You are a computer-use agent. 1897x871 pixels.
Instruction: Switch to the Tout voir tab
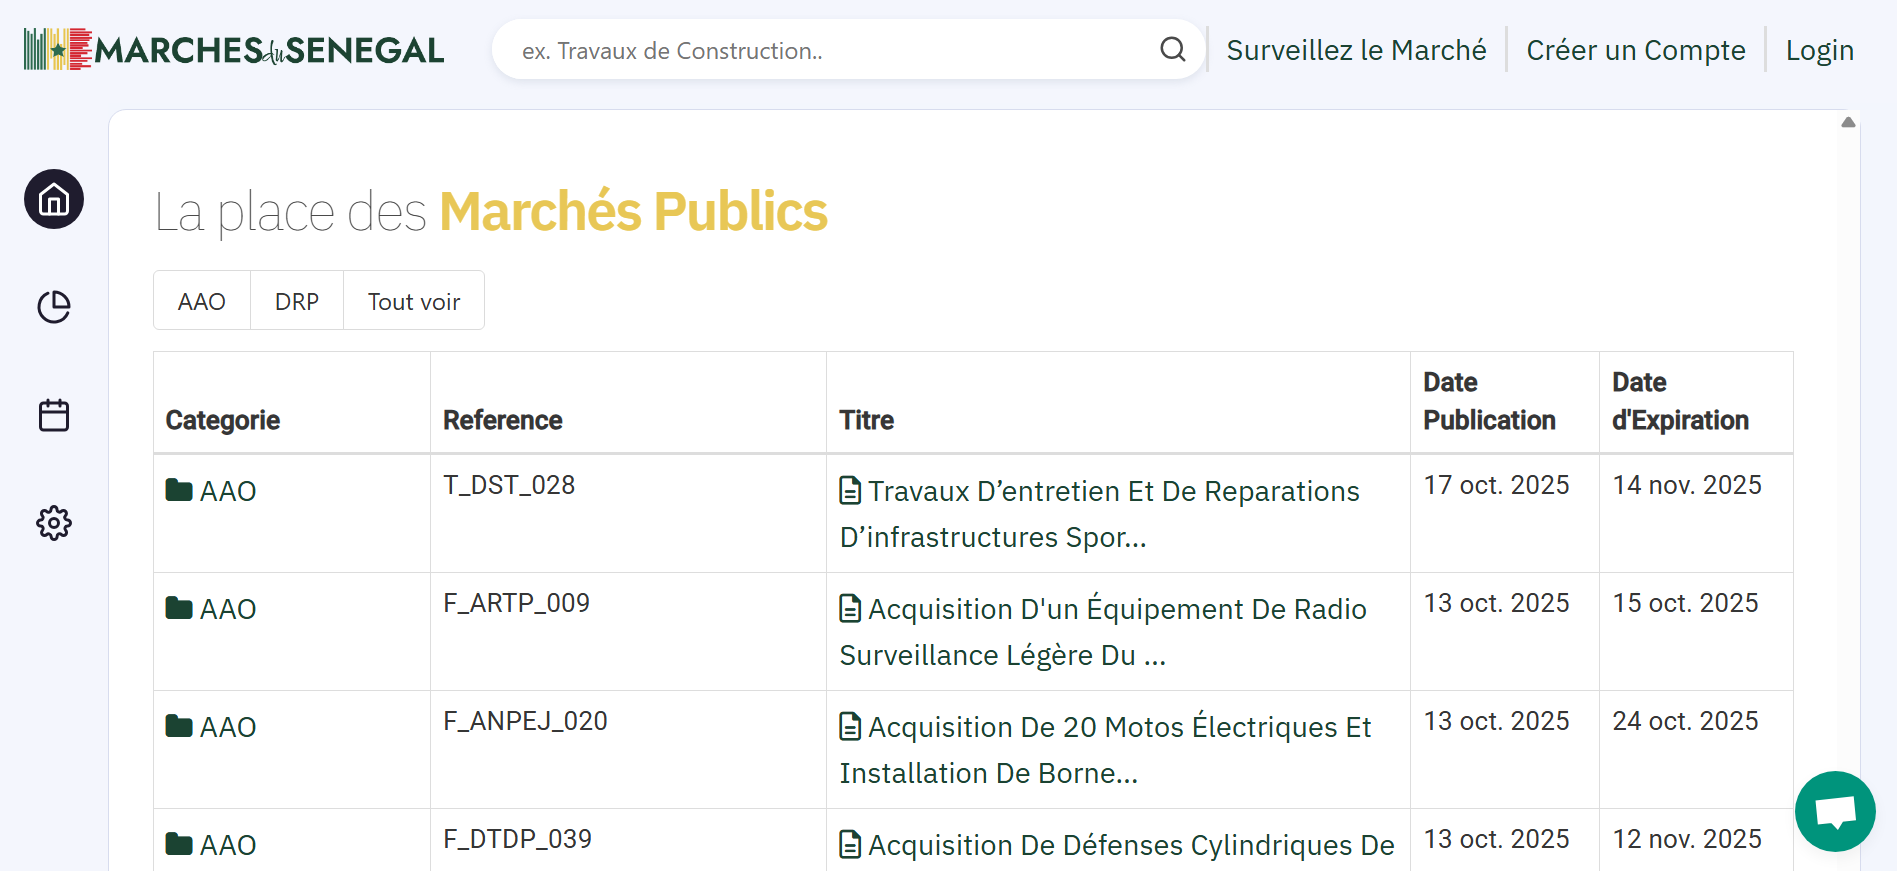tap(414, 301)
